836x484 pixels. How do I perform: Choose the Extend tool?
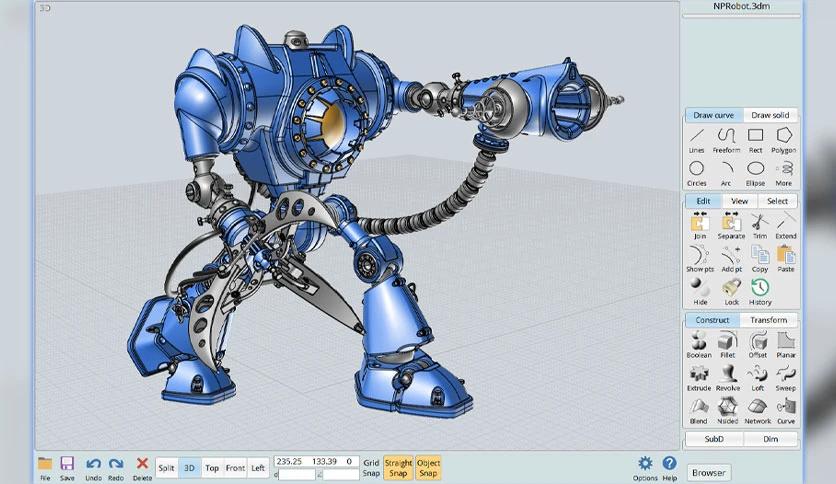[x=786, y=225]
